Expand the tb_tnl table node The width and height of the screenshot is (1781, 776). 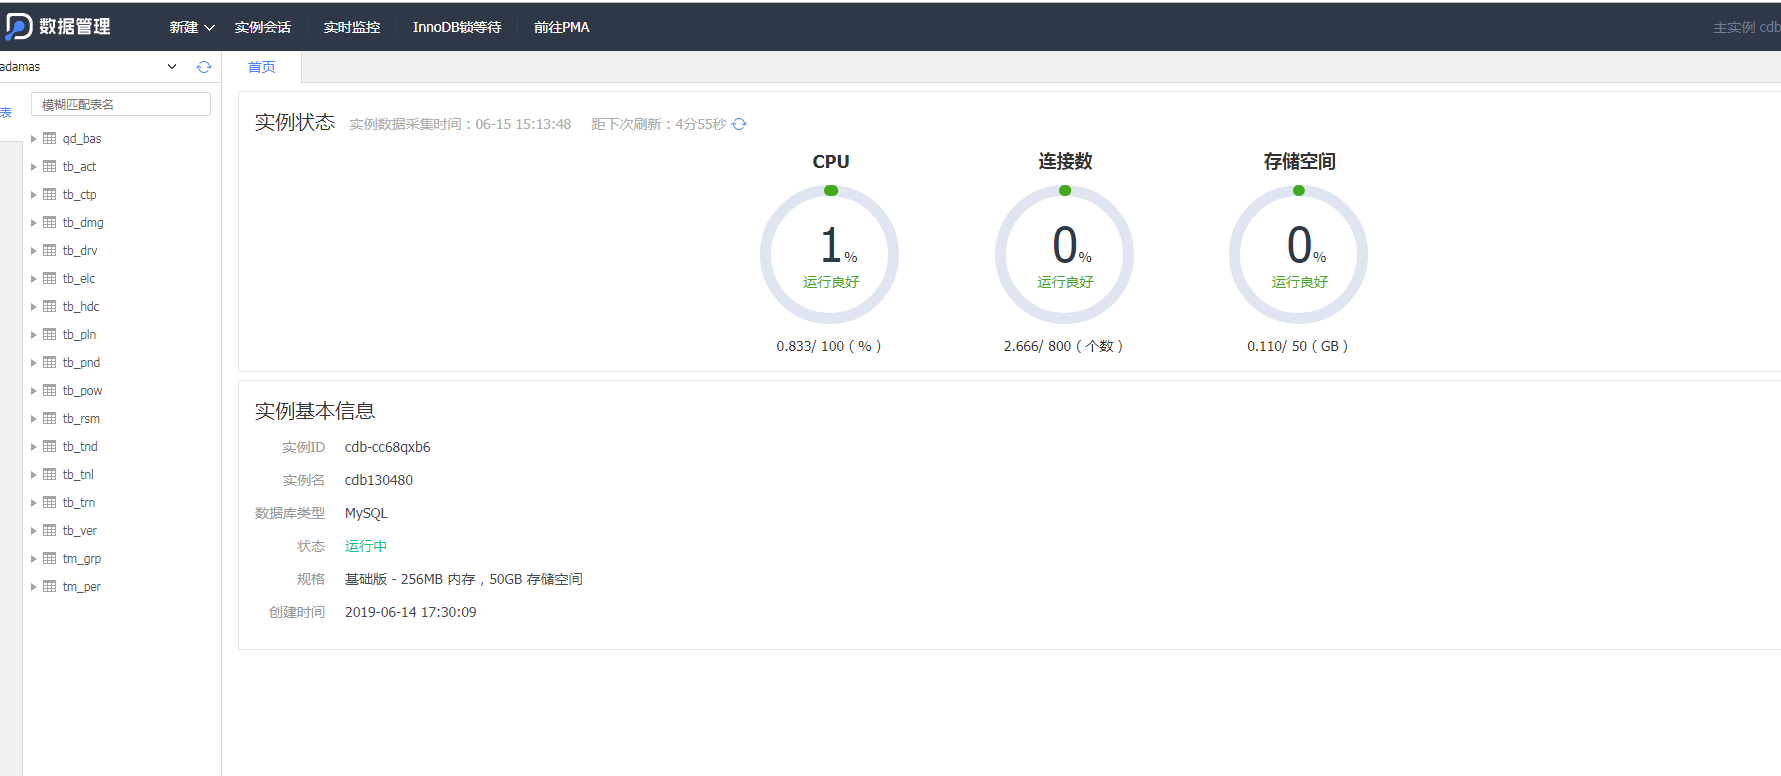(x=33, y=475)
